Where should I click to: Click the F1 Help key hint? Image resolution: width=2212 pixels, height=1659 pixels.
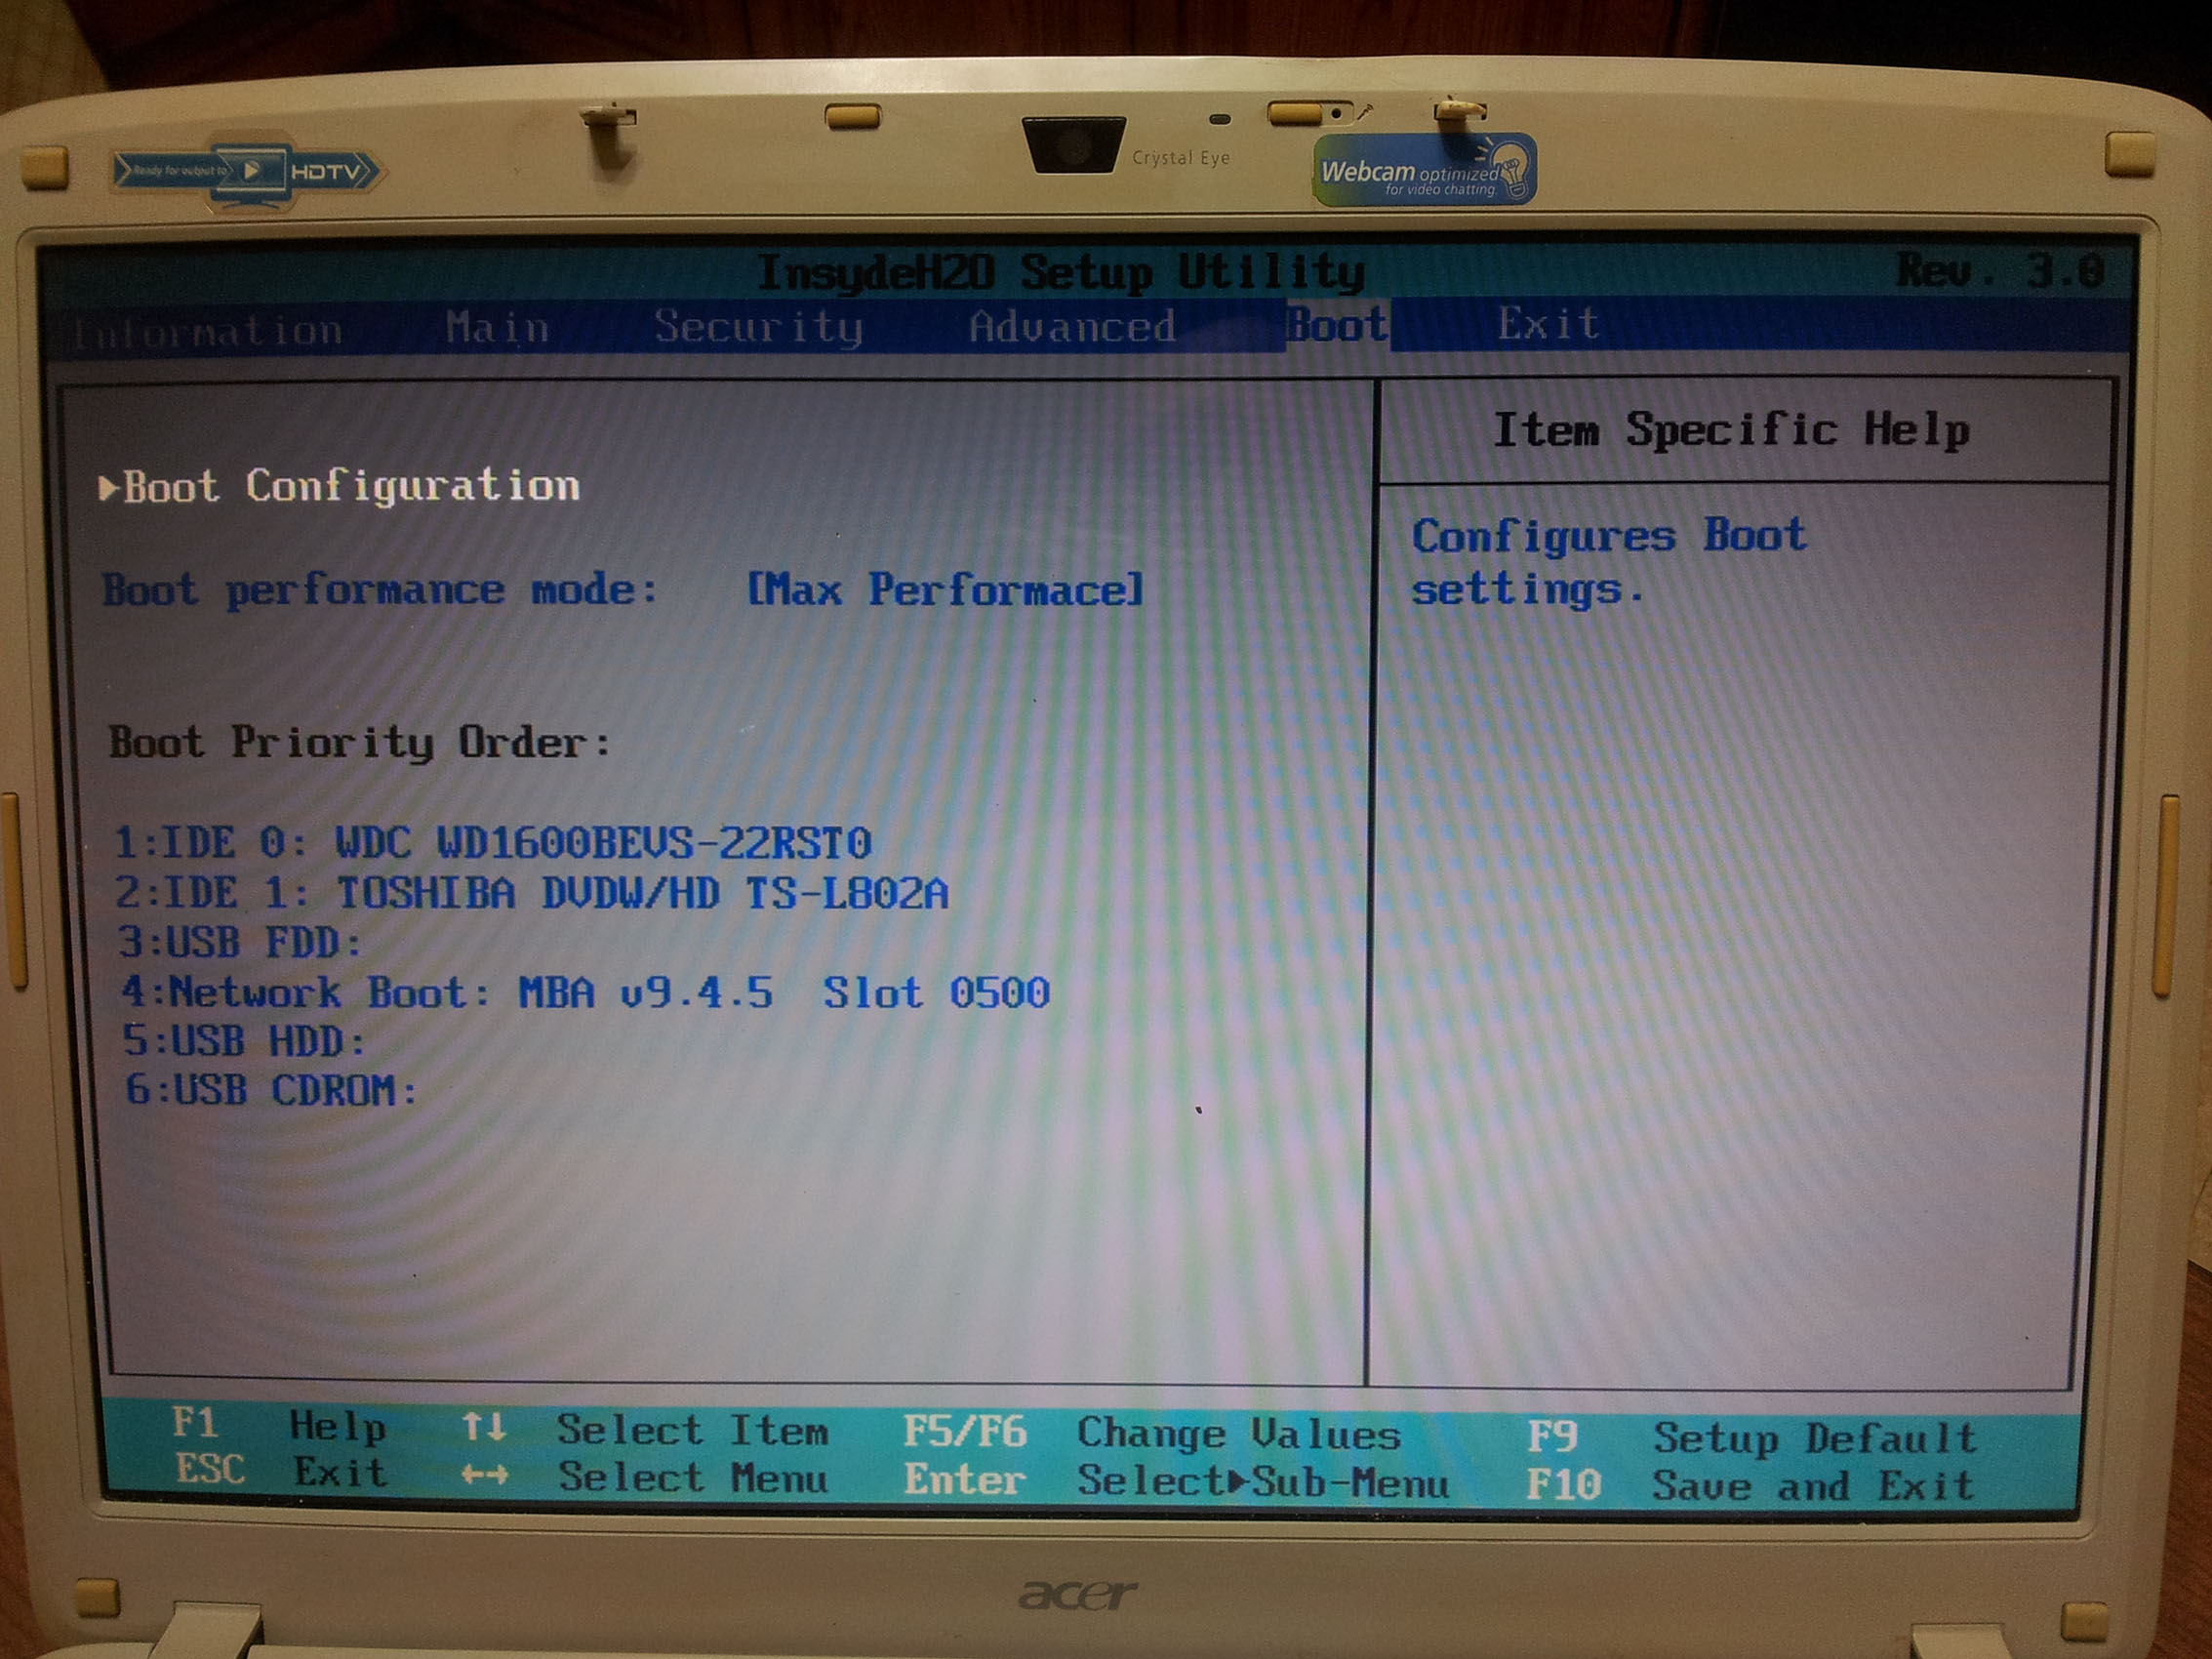click(279, 1425)
